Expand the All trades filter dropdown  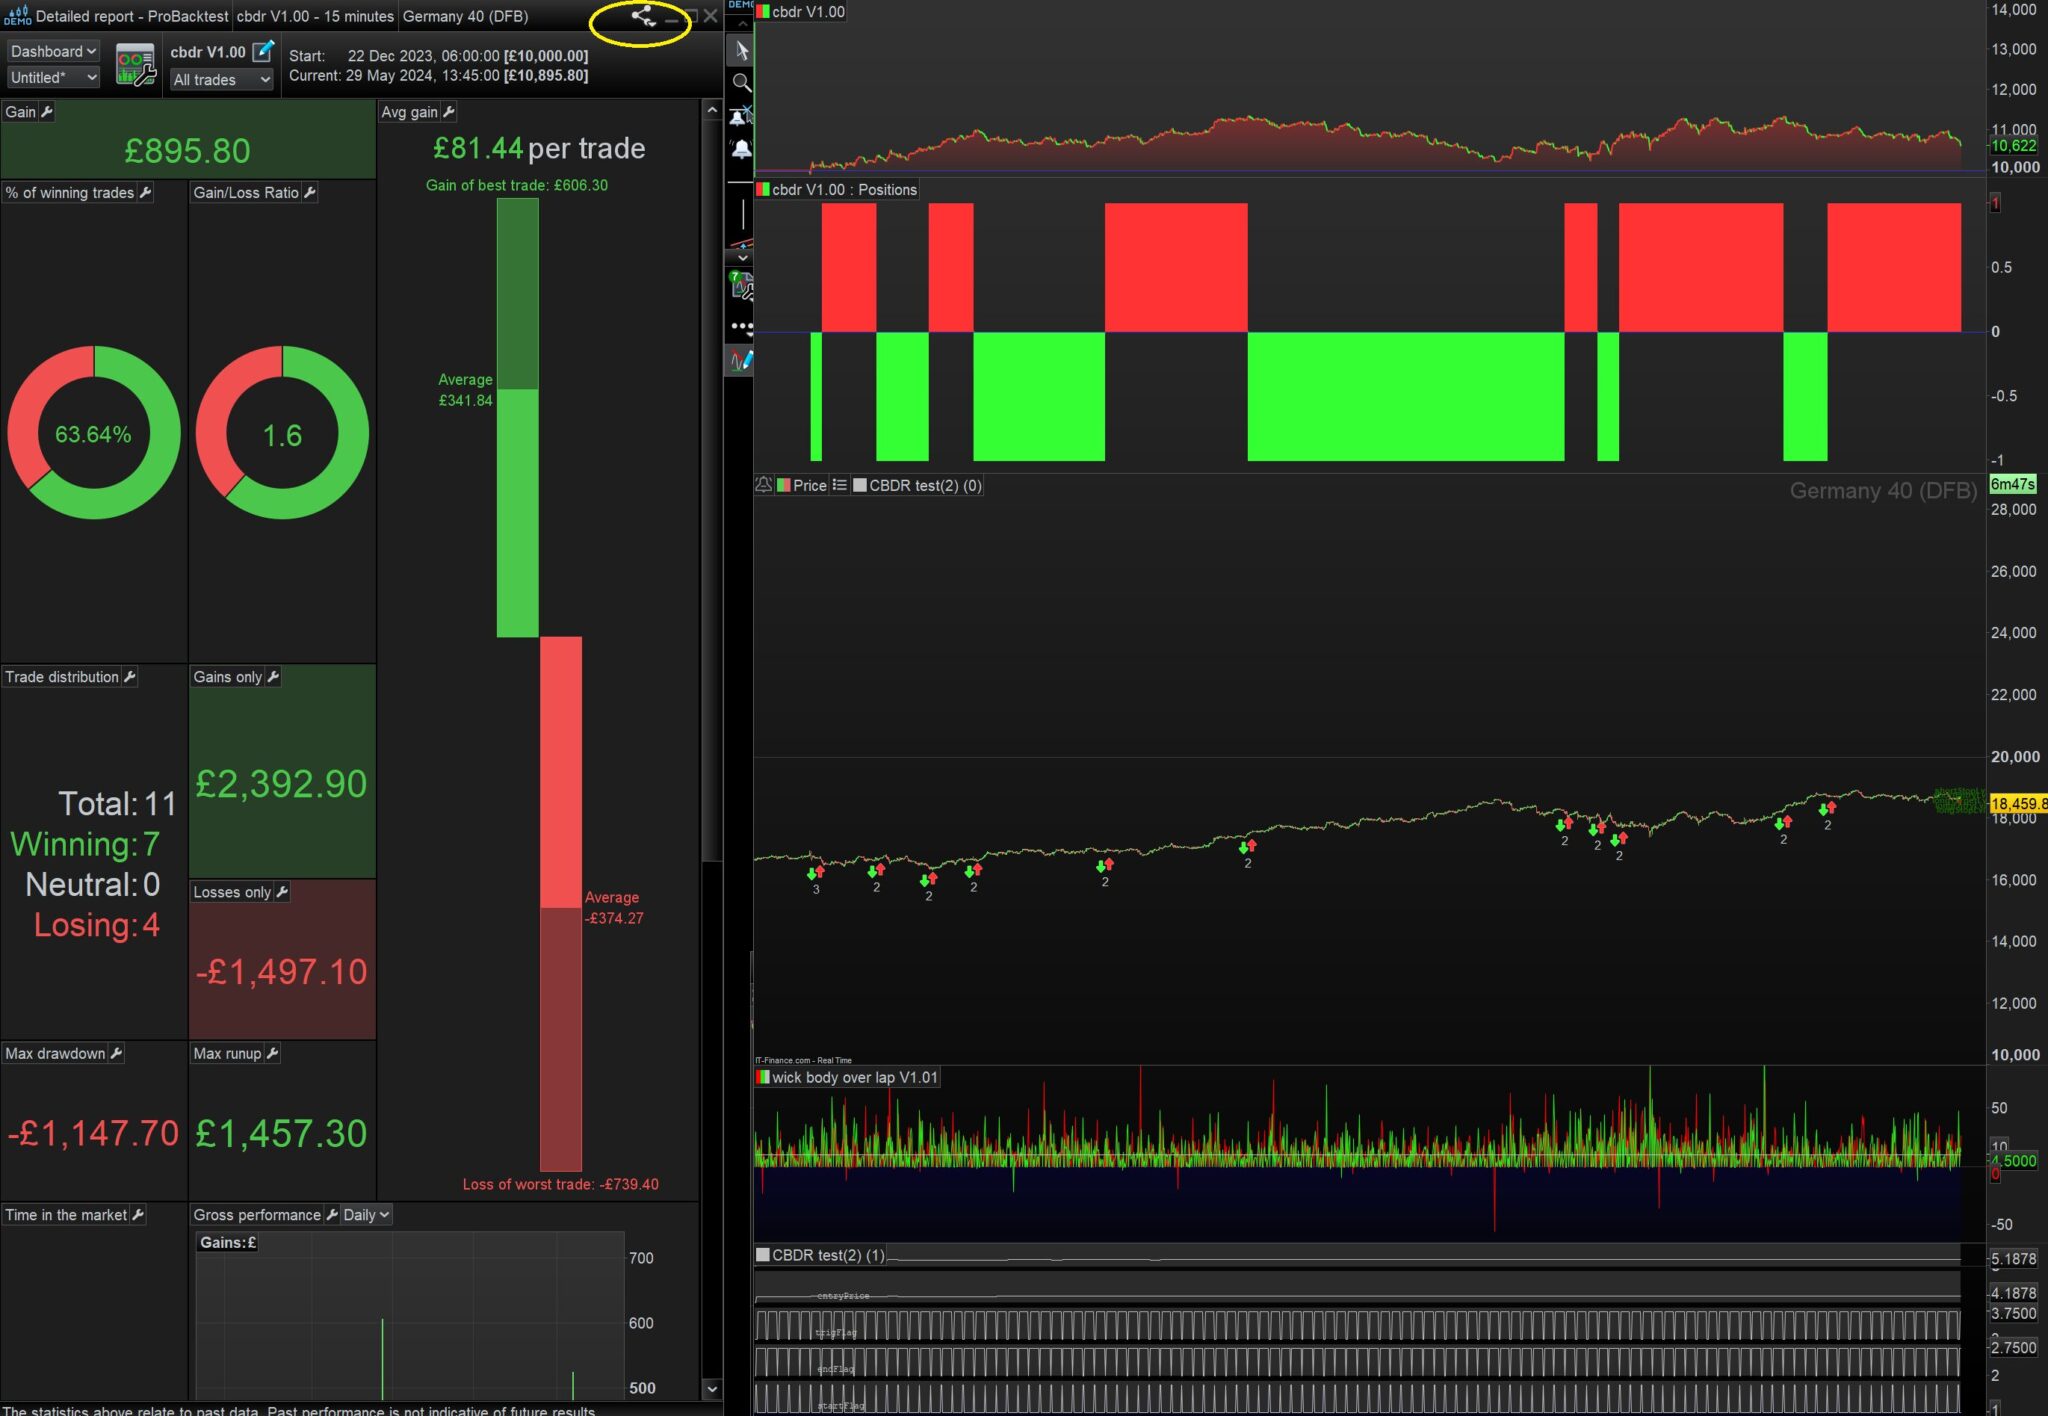pyautogui.click(x=221, y=80)
